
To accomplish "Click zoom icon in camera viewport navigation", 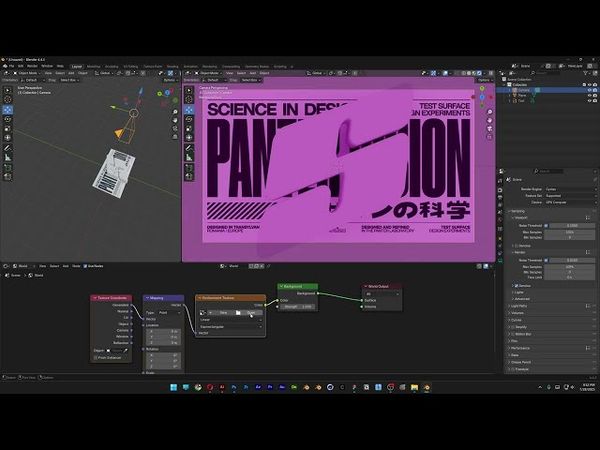I will (490, 112).
